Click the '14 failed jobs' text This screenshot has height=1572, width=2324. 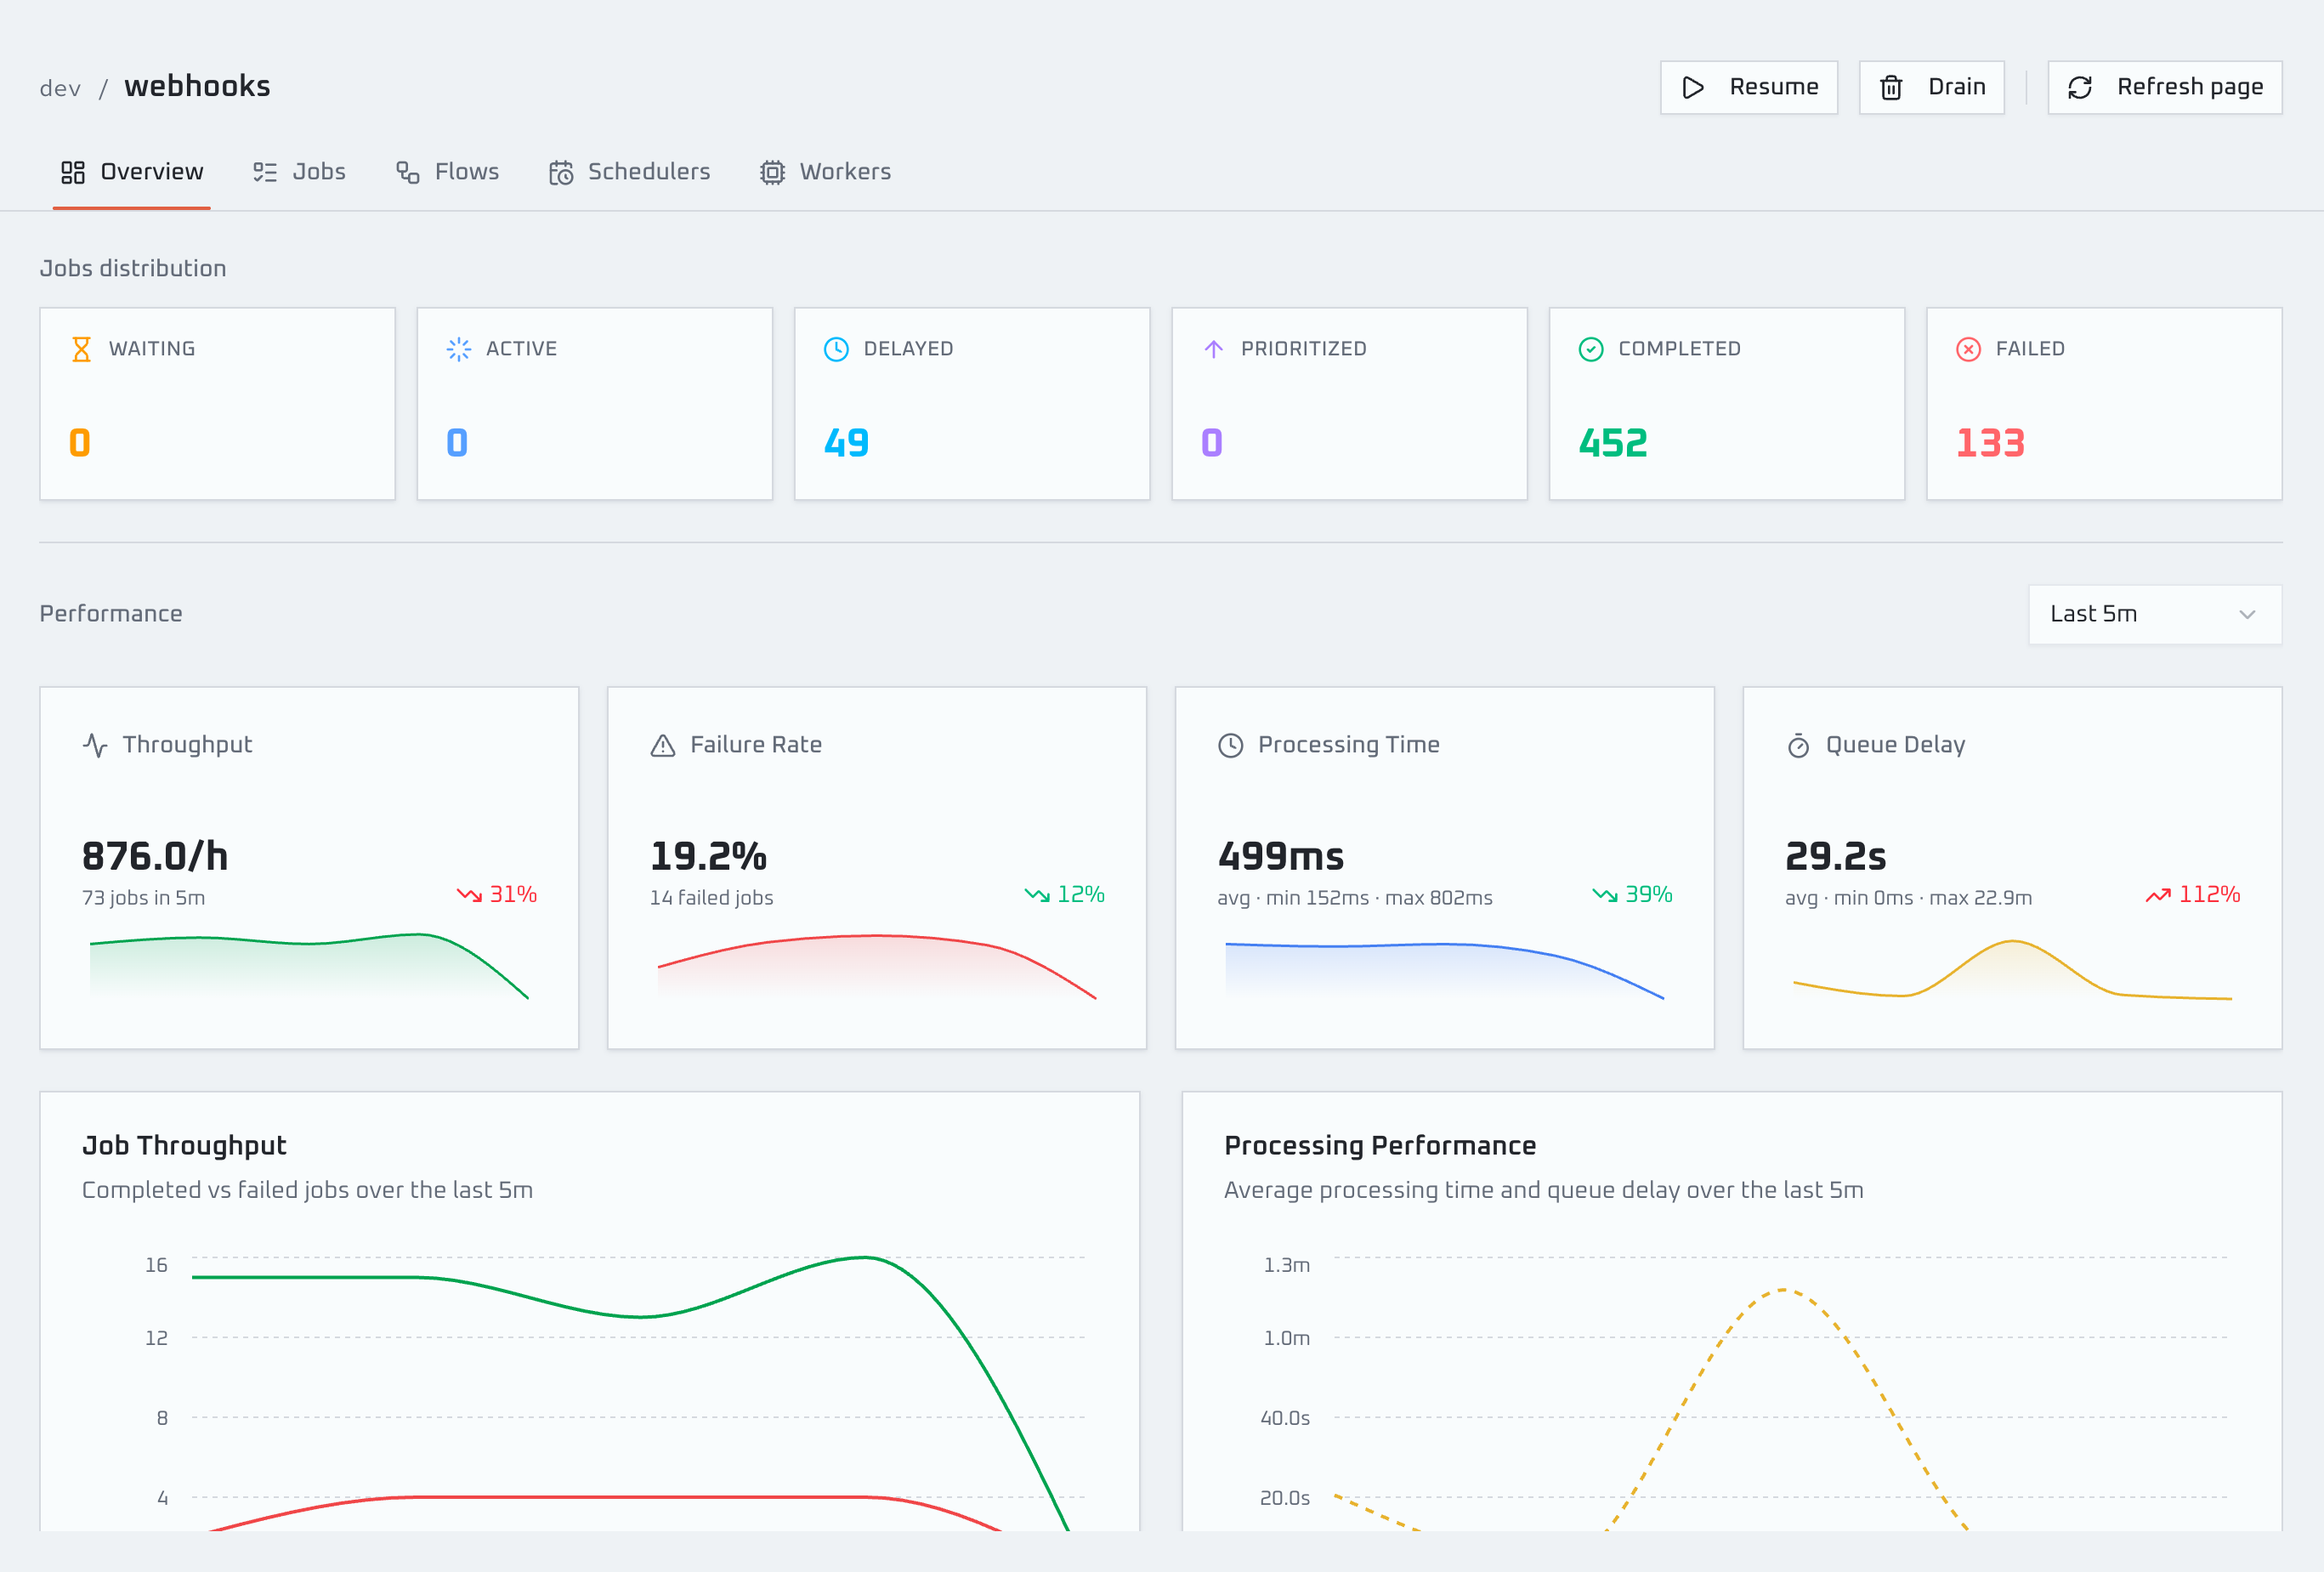tap(711, 898)
